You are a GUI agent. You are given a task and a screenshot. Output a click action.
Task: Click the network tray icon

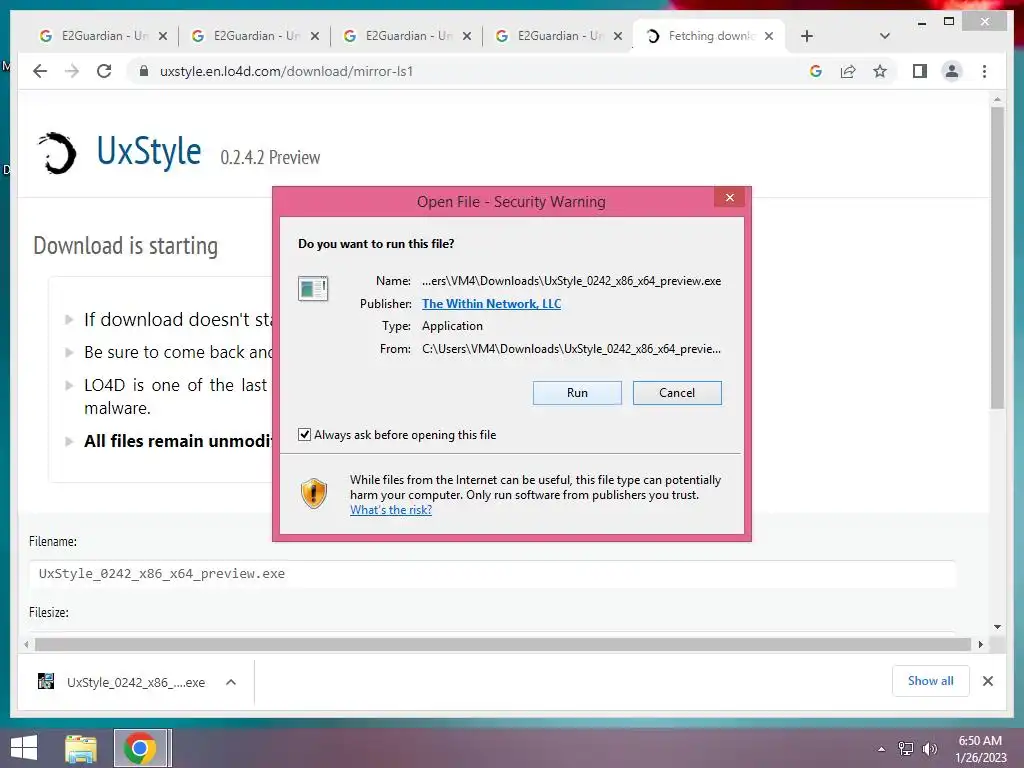[x=905, y=749]
